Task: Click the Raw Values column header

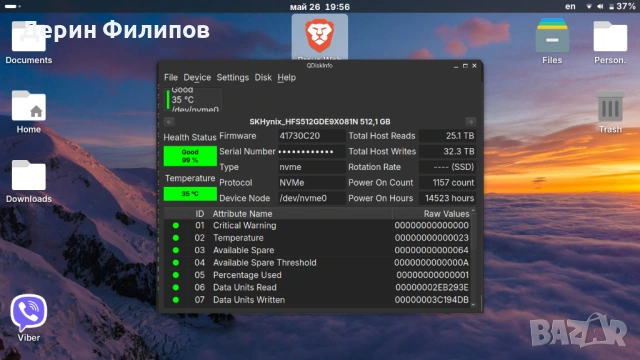Action: (x=431, y=213)
